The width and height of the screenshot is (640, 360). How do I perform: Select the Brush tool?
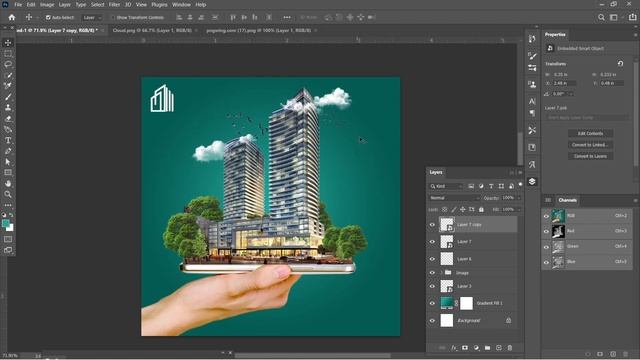[x=8, y=97]
